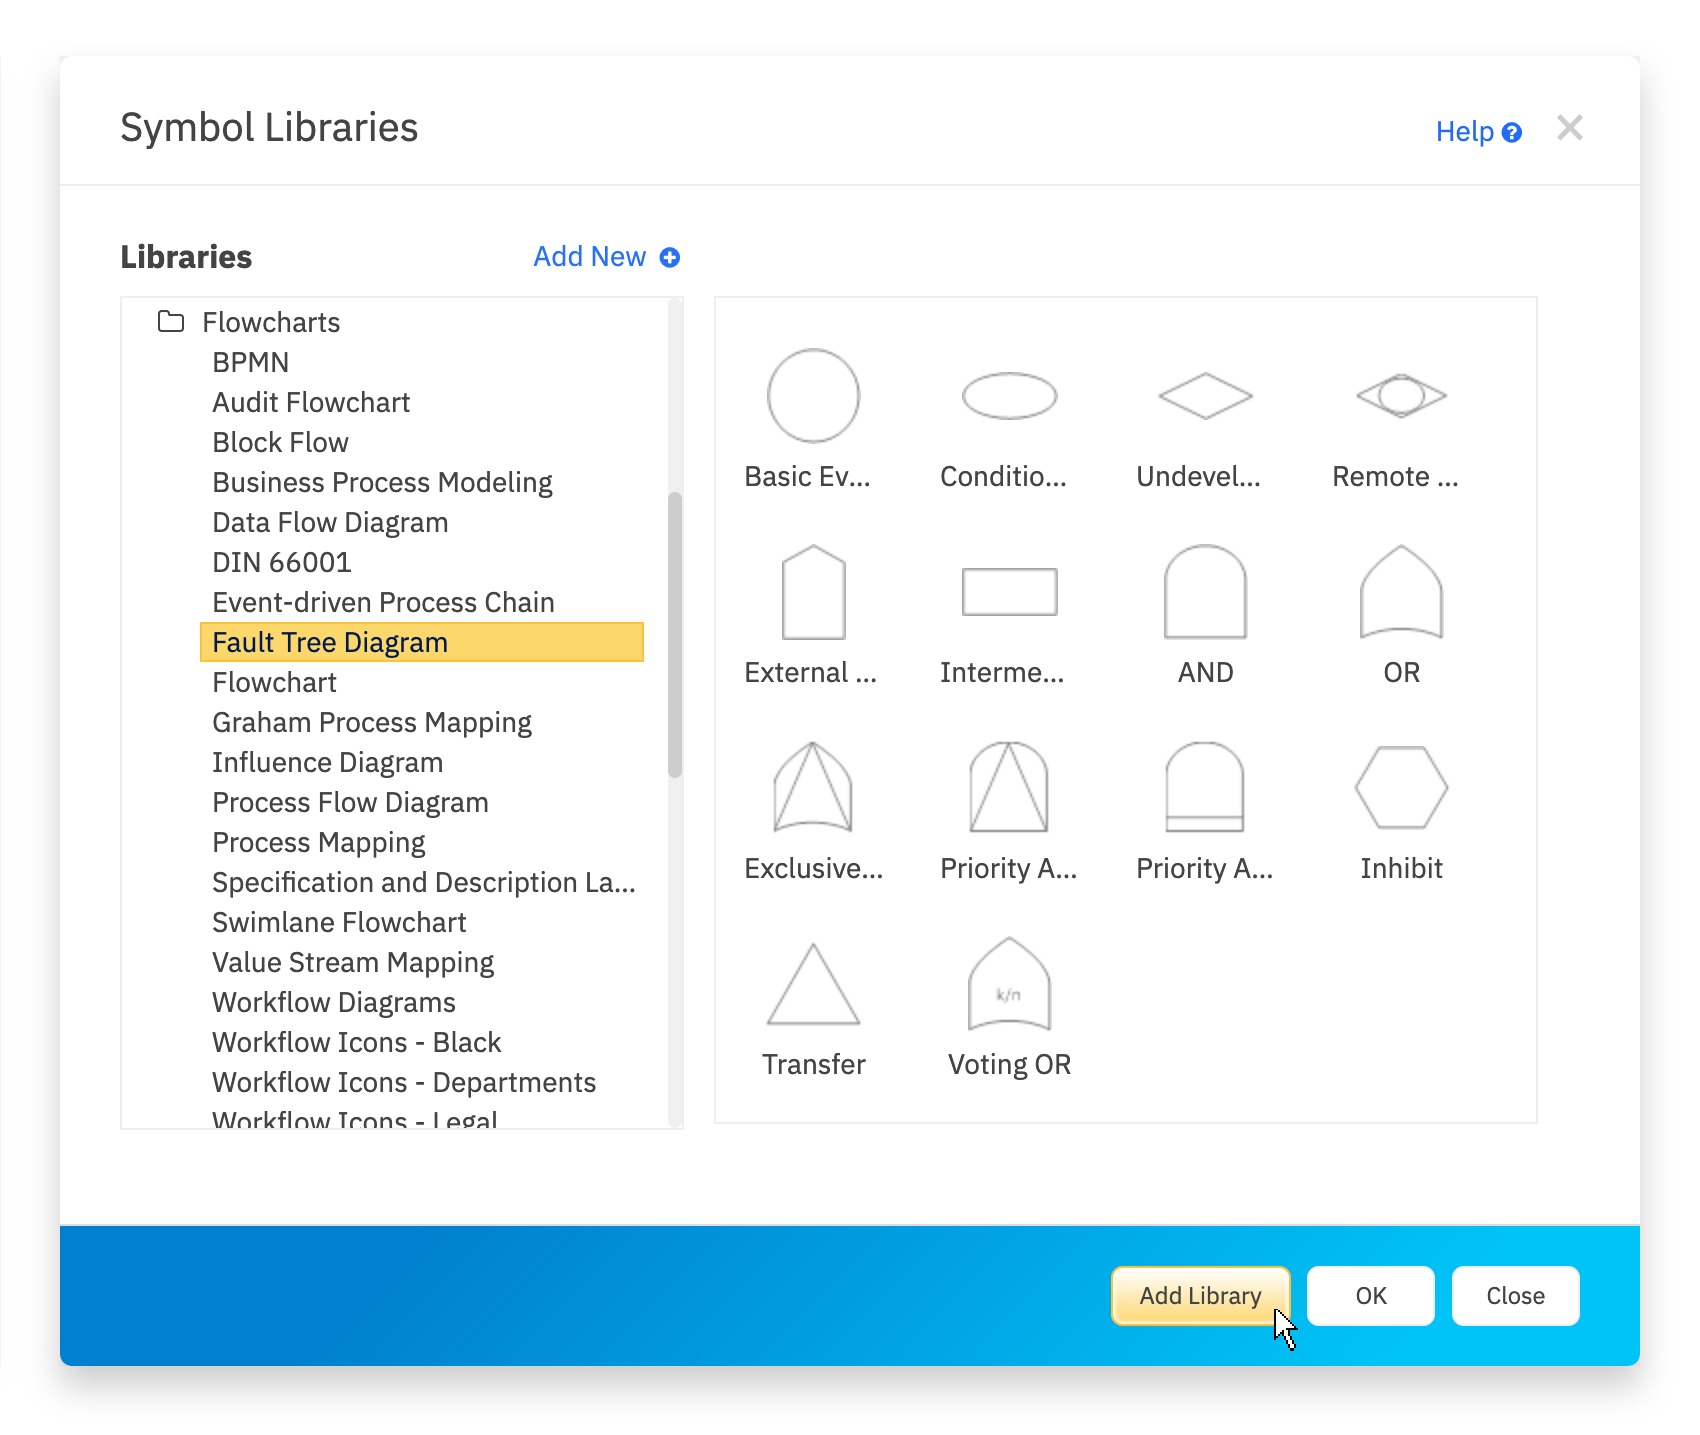The image size is (1700, 1435).
Task: Click the help question mark icon
Action: coord(1512,132)
